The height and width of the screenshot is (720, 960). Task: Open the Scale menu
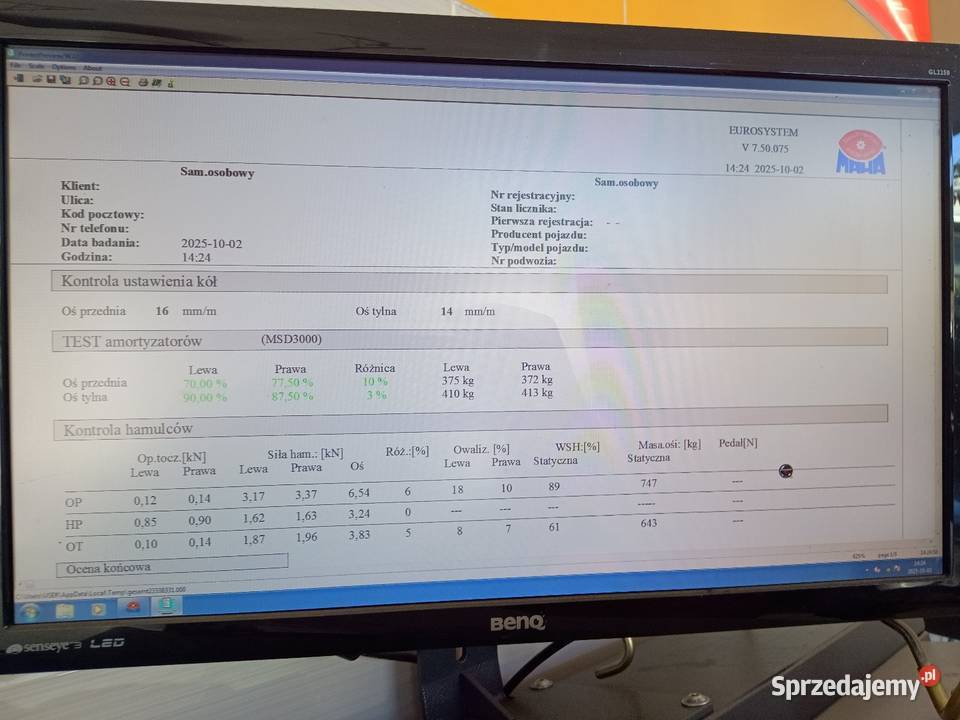(36, 67)
